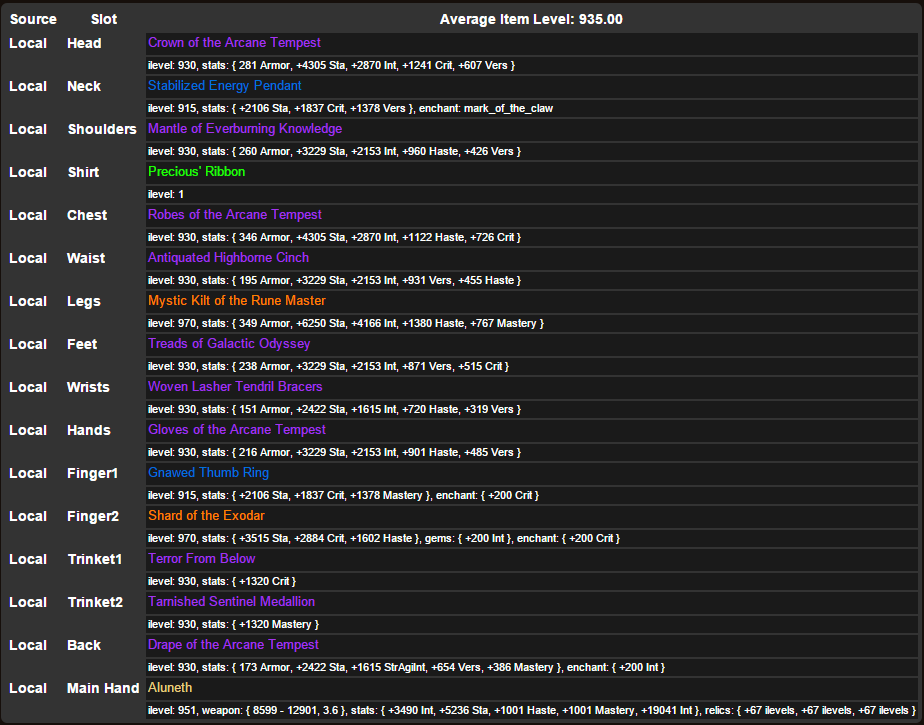Click the Treads of Galactic Odyssey link
This screenshot has height=725, width=924.
pos(229,344)
